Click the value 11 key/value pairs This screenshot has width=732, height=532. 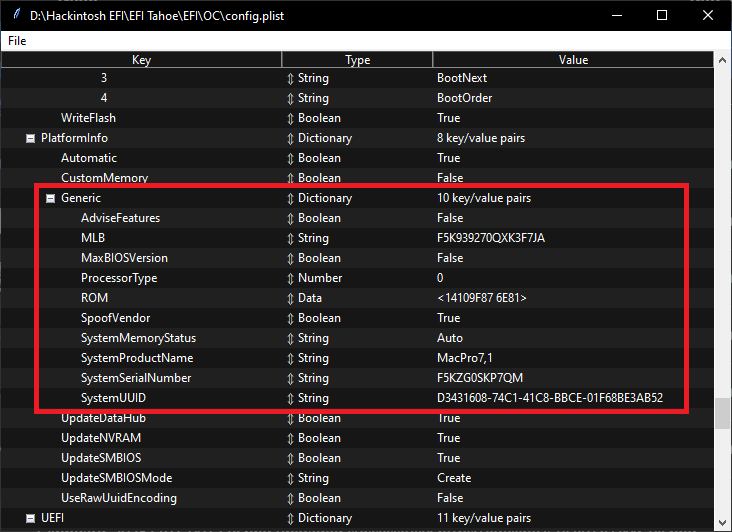tap(484, 518)
